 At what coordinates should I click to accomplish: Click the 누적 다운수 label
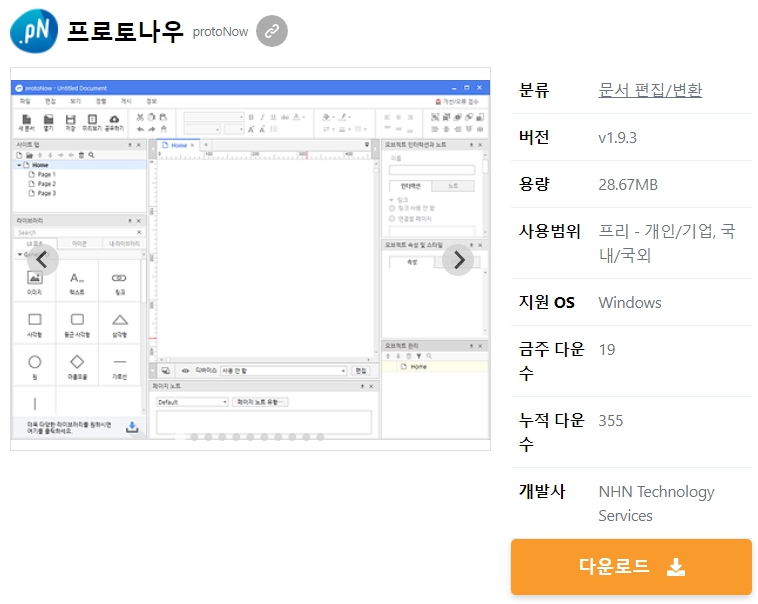552,432
